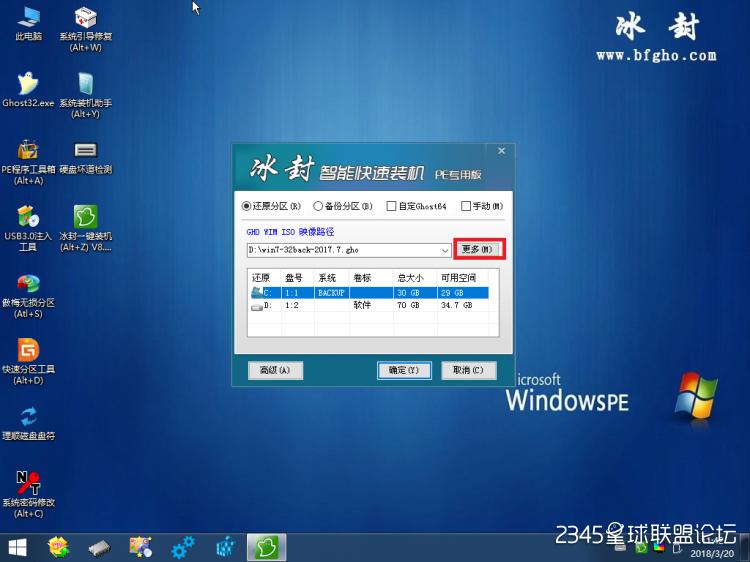Click the 可用空间 column header
The height and width of the screenshot is (562, 750).
coord(459,278)
